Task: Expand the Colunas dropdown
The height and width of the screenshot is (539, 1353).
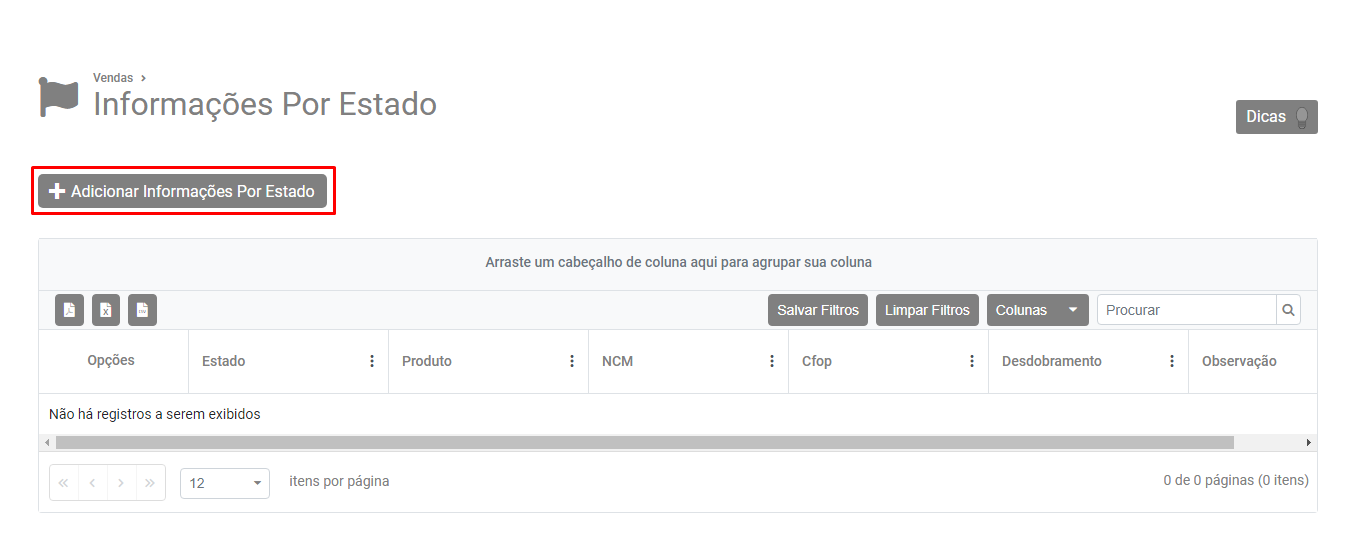Action: (1038, 310)
